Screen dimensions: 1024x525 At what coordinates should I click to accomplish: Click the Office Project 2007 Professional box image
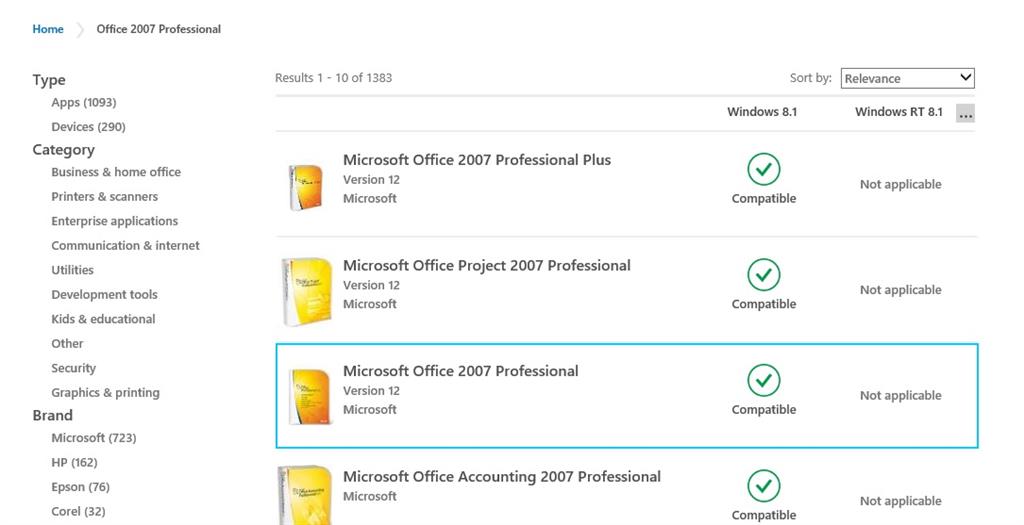pyautogui.click(x=307, y=292)
